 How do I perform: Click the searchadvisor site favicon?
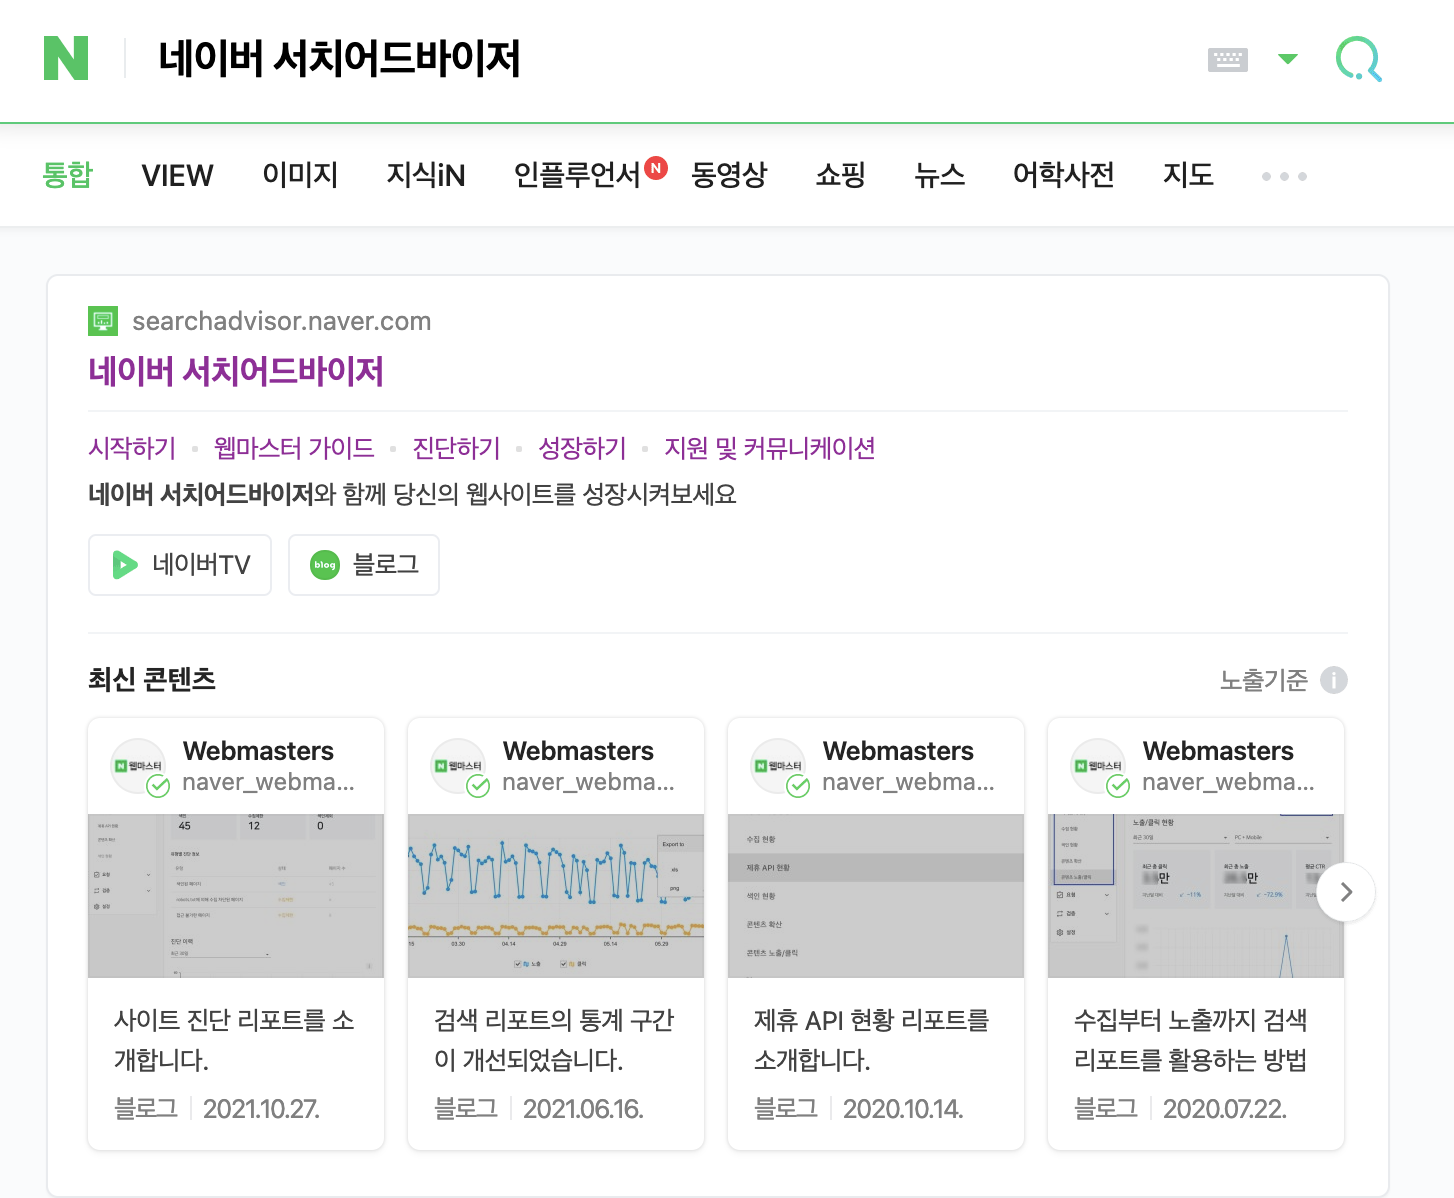(103, 321)
